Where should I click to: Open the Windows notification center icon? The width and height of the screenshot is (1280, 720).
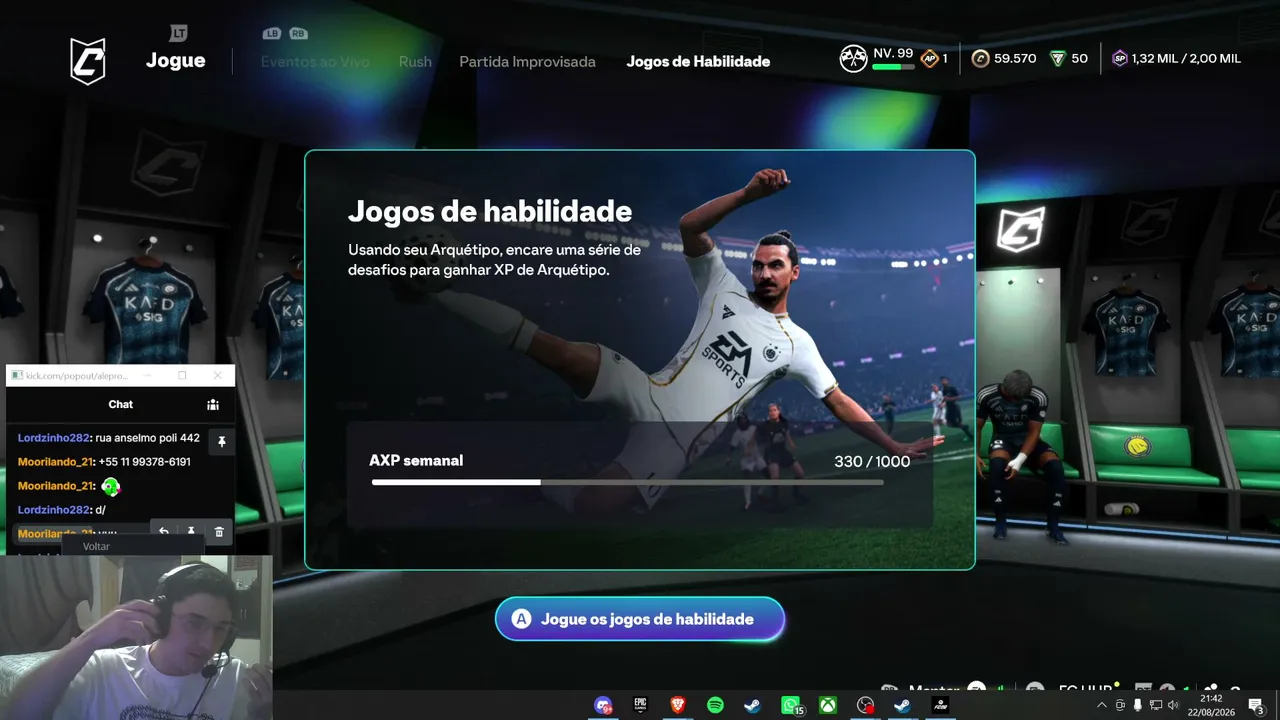[x=1255, y=705]
